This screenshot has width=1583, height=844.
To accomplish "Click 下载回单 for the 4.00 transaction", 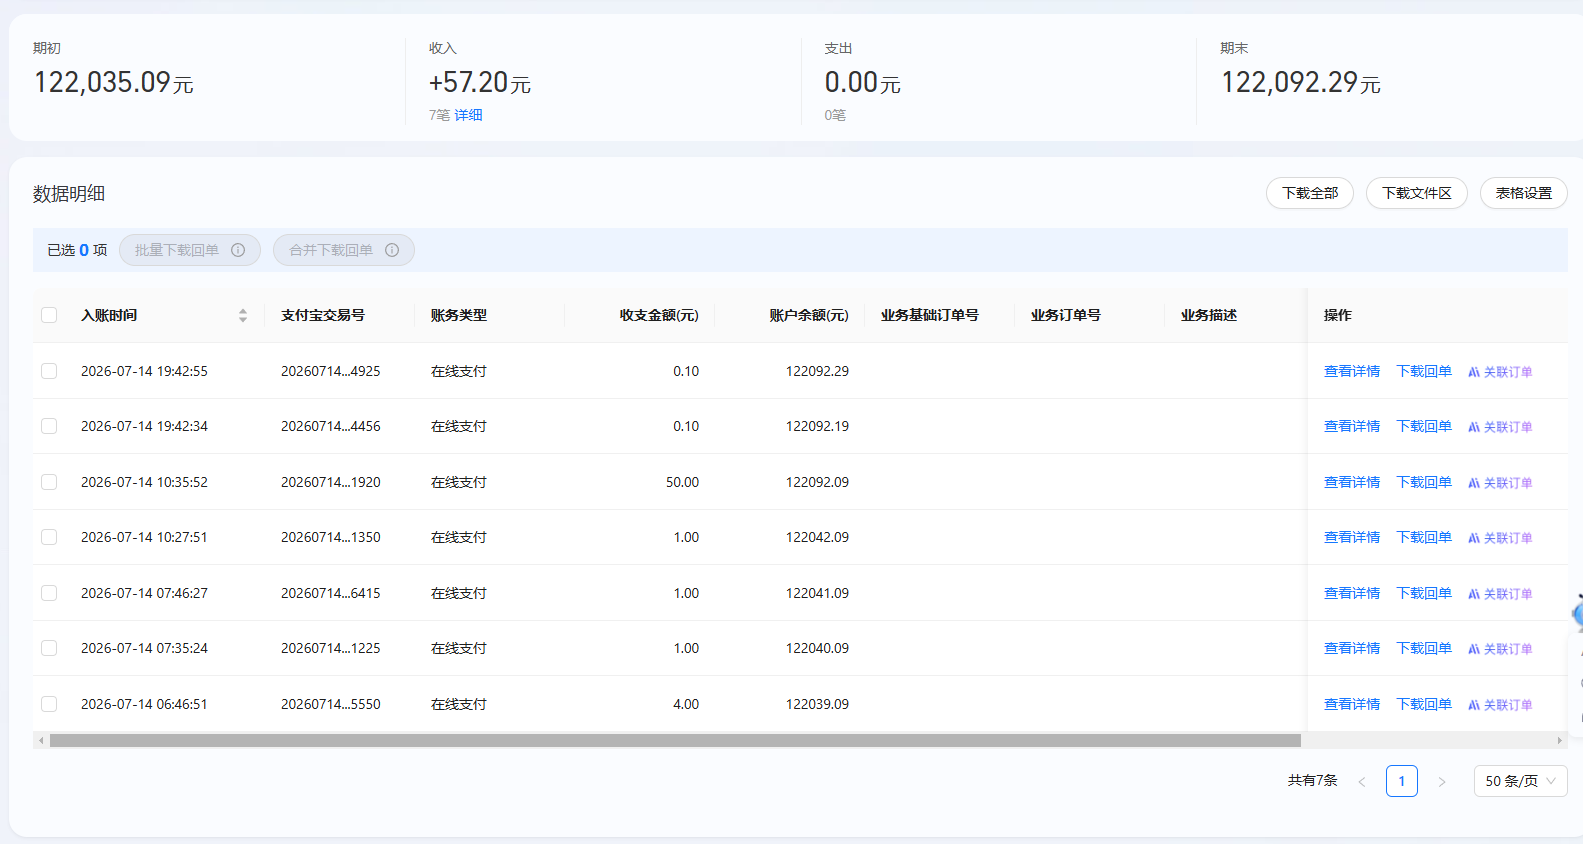I will click(1424, 704).
